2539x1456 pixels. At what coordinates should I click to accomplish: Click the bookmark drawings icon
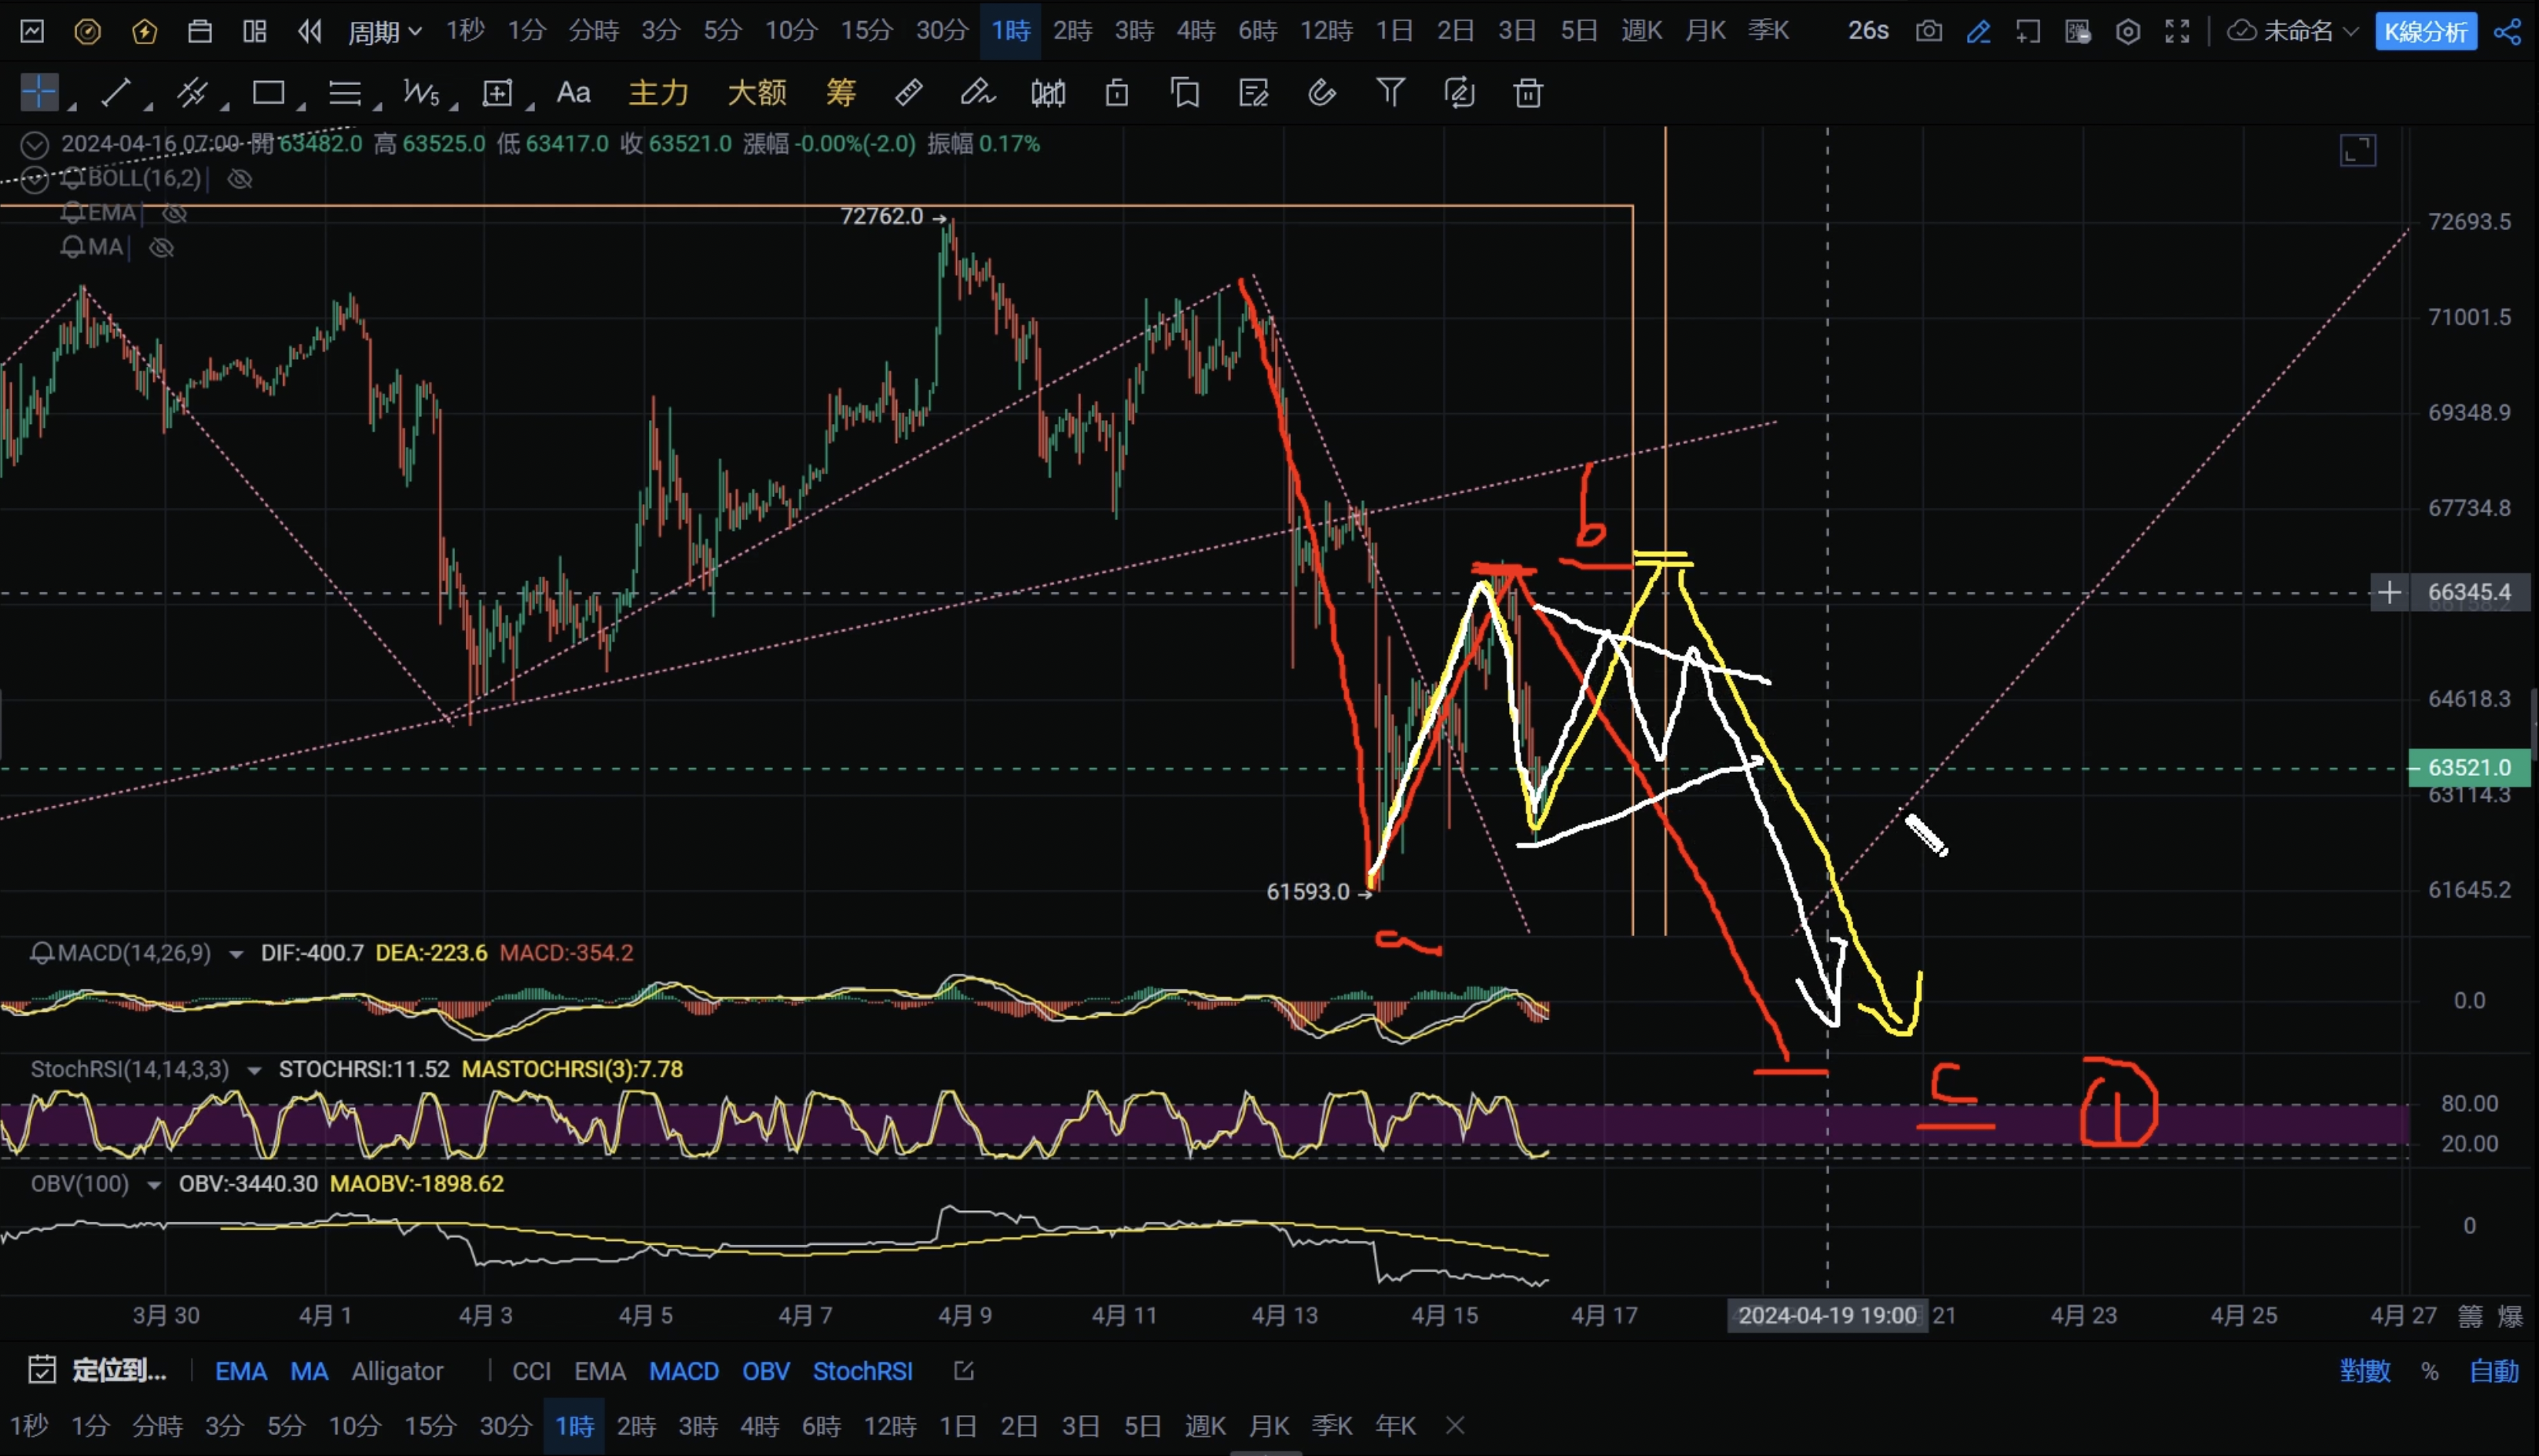click(x=1185, y=93)
